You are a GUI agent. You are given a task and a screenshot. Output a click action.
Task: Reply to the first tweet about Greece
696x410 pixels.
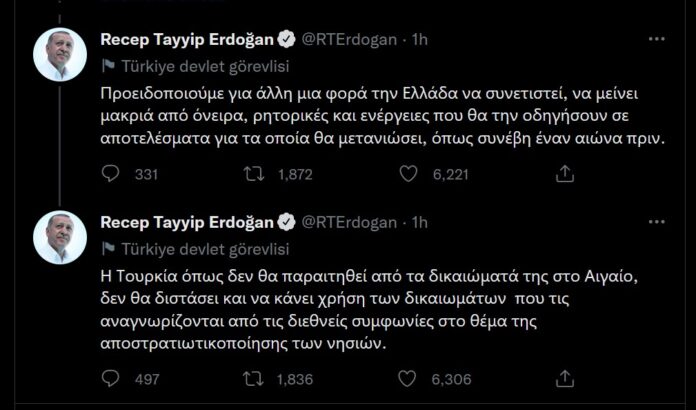tap(112, 174)
